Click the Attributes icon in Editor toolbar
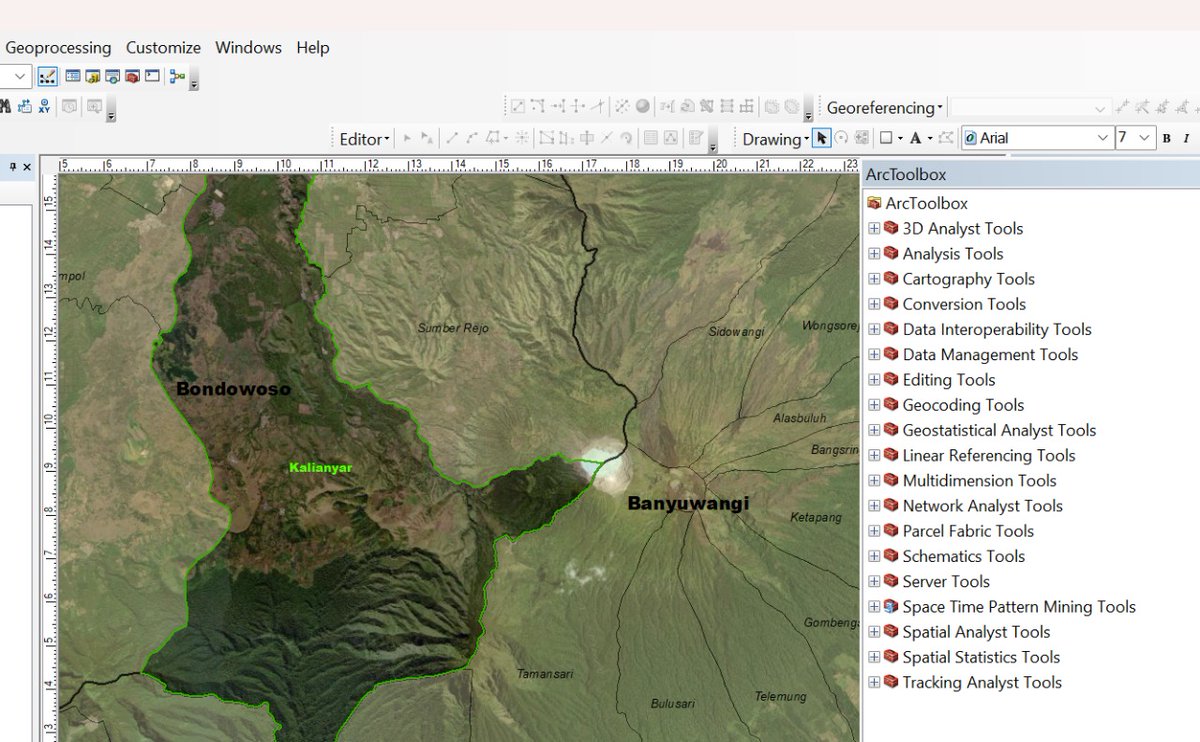The height and width of the screenshot is (742, 1200). [649, 138]
